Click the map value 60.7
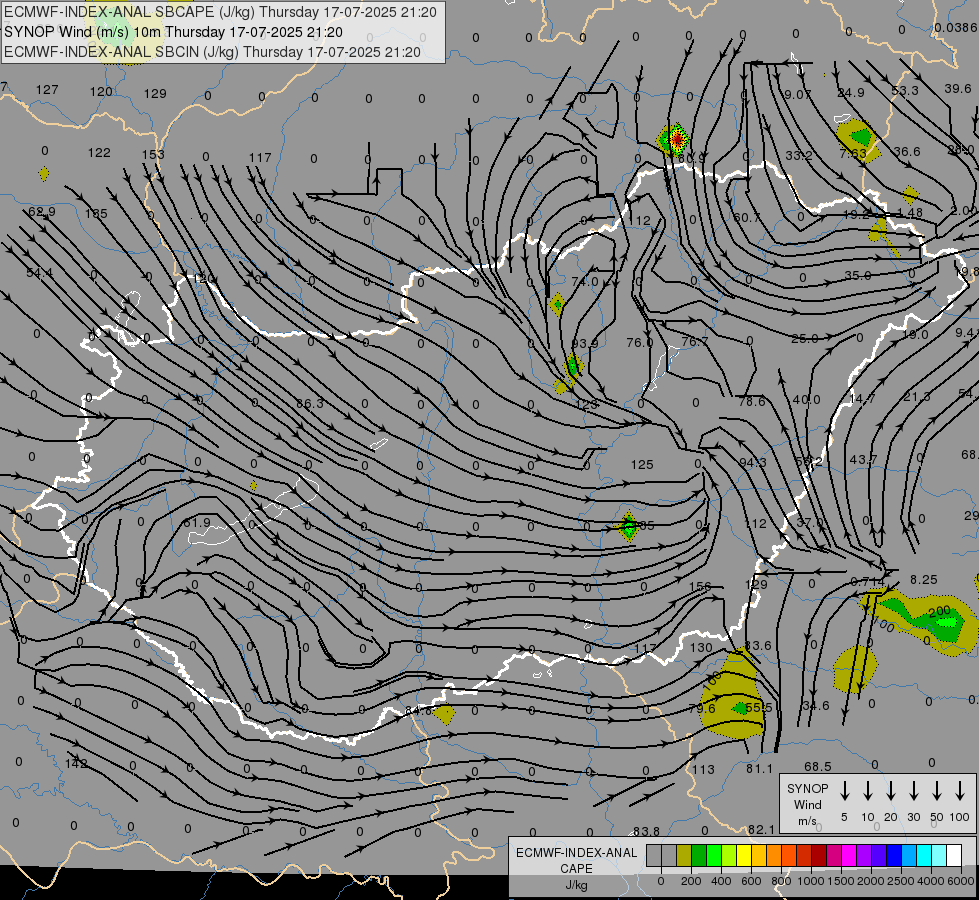Viewport: 979px width, 900px height. pyautogui.click(x=747, y=217)
